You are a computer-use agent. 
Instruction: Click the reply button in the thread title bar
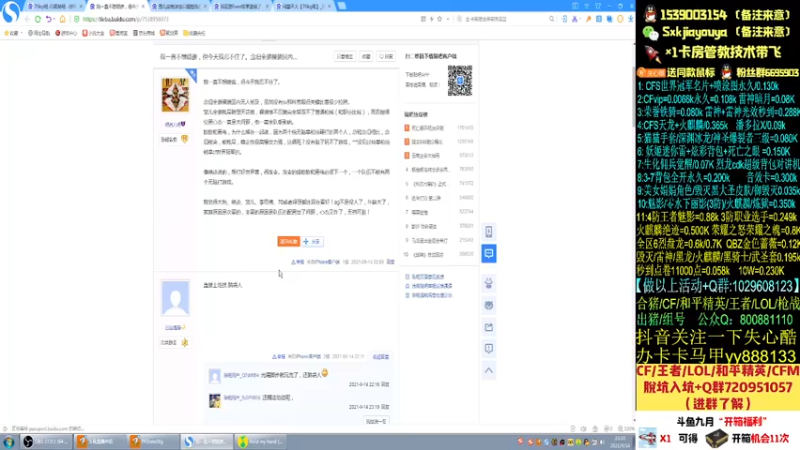386,57
